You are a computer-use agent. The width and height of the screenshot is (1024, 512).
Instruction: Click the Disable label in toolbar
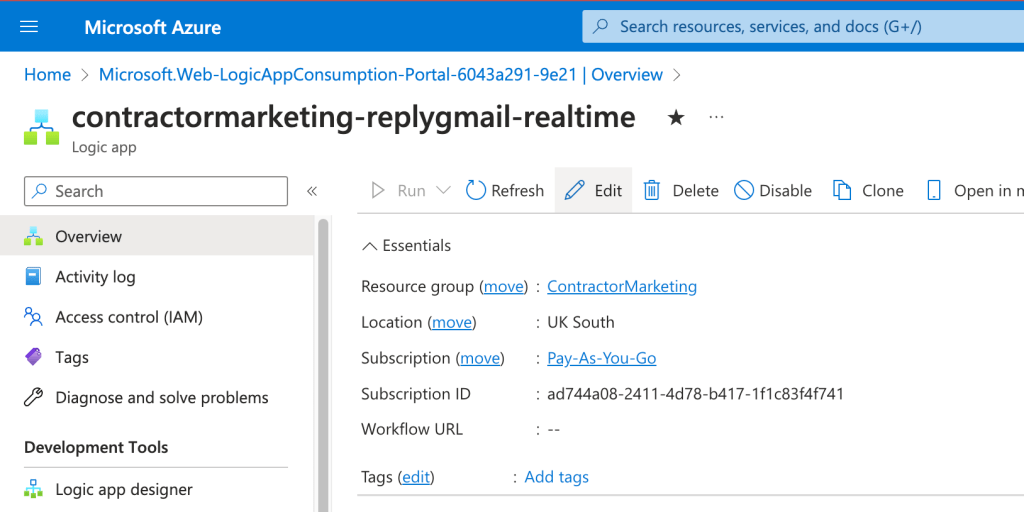[x=785, y=191]
